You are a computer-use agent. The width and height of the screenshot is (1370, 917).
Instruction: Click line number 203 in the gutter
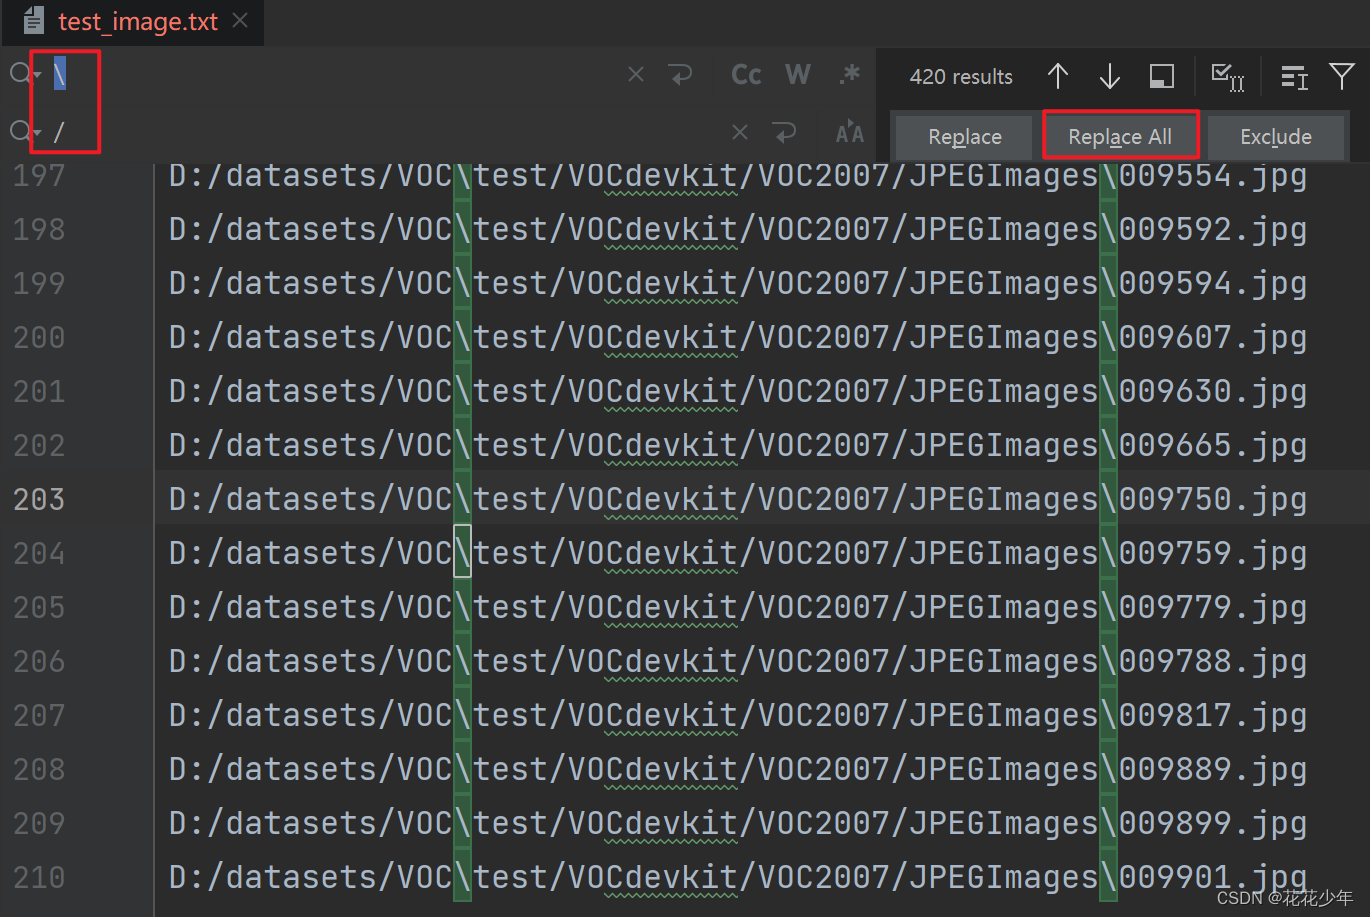point(39,500)
